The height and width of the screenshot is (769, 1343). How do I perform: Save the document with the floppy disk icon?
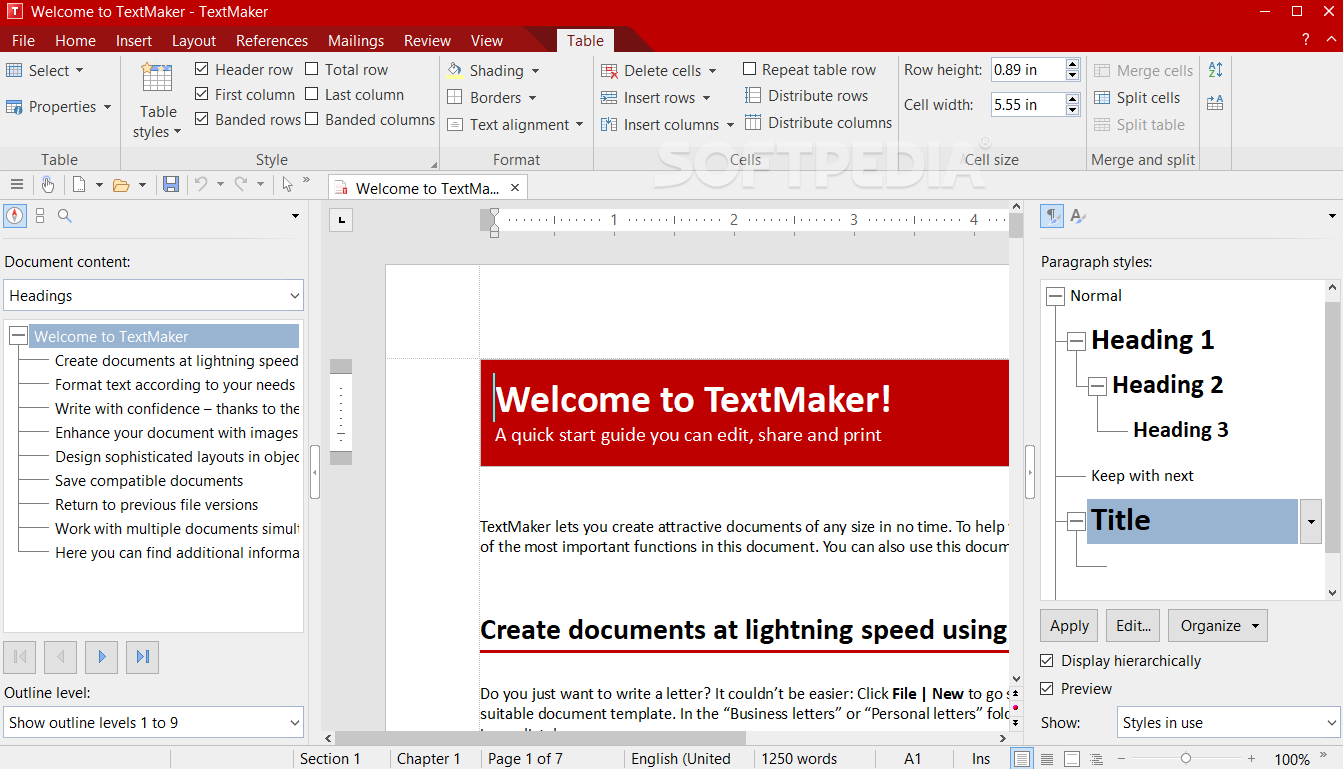(x=171, y=184)
